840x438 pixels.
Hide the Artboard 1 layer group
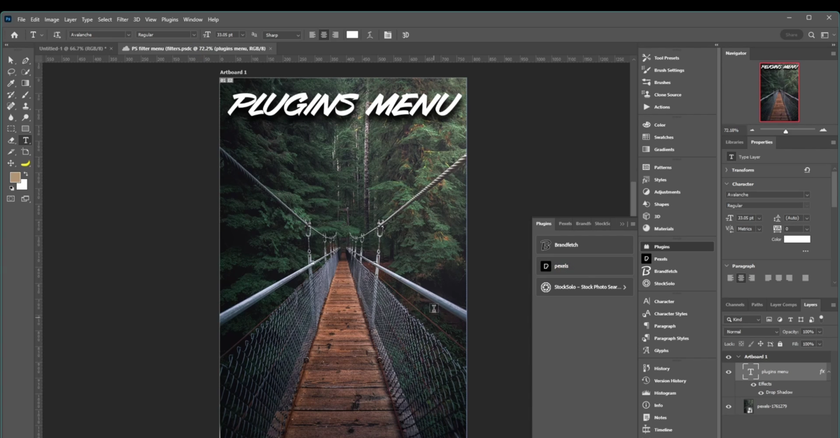(x=728, y=356)
